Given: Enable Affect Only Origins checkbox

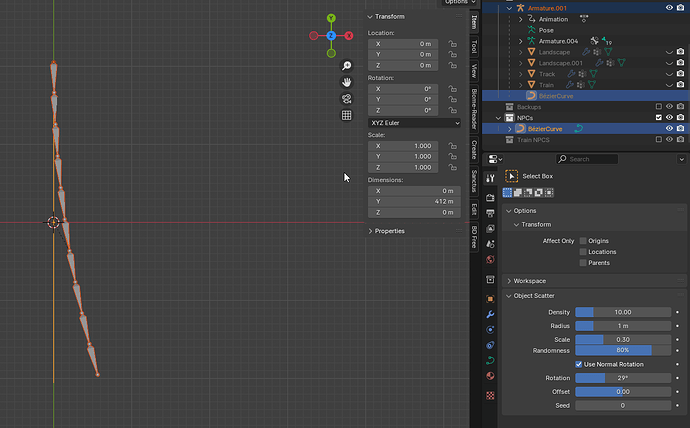Looking at the screenshot, I should pos(583,241).
